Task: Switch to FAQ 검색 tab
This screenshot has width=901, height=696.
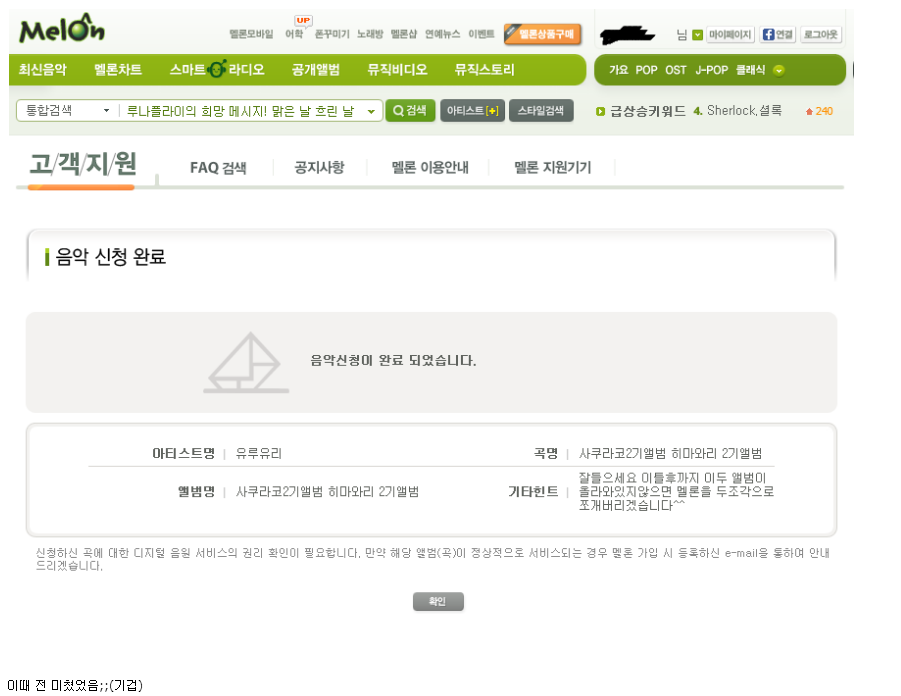Action: click(218, 168)
